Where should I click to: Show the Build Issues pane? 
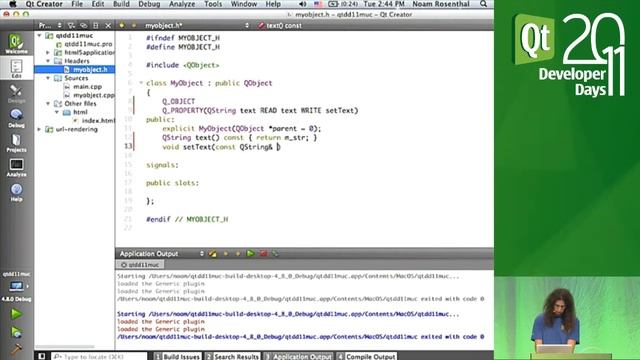(x=178, y=356)
